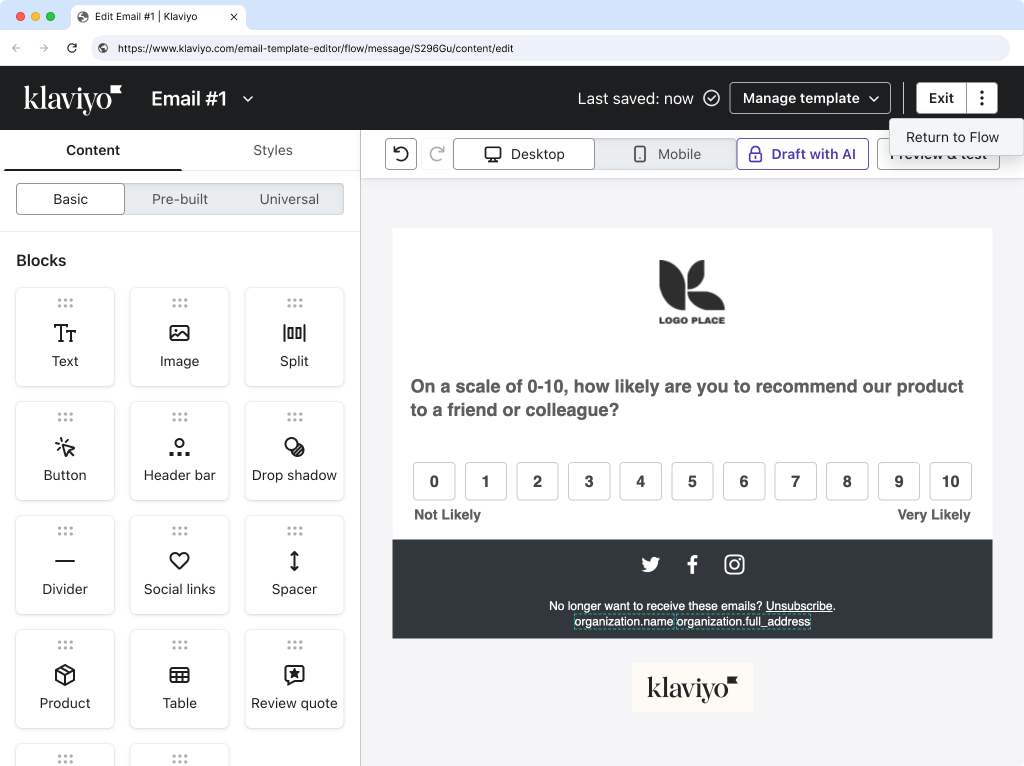Screen dimensions: 1024x766
Task: Add a Button block
Action: [65, 451]
